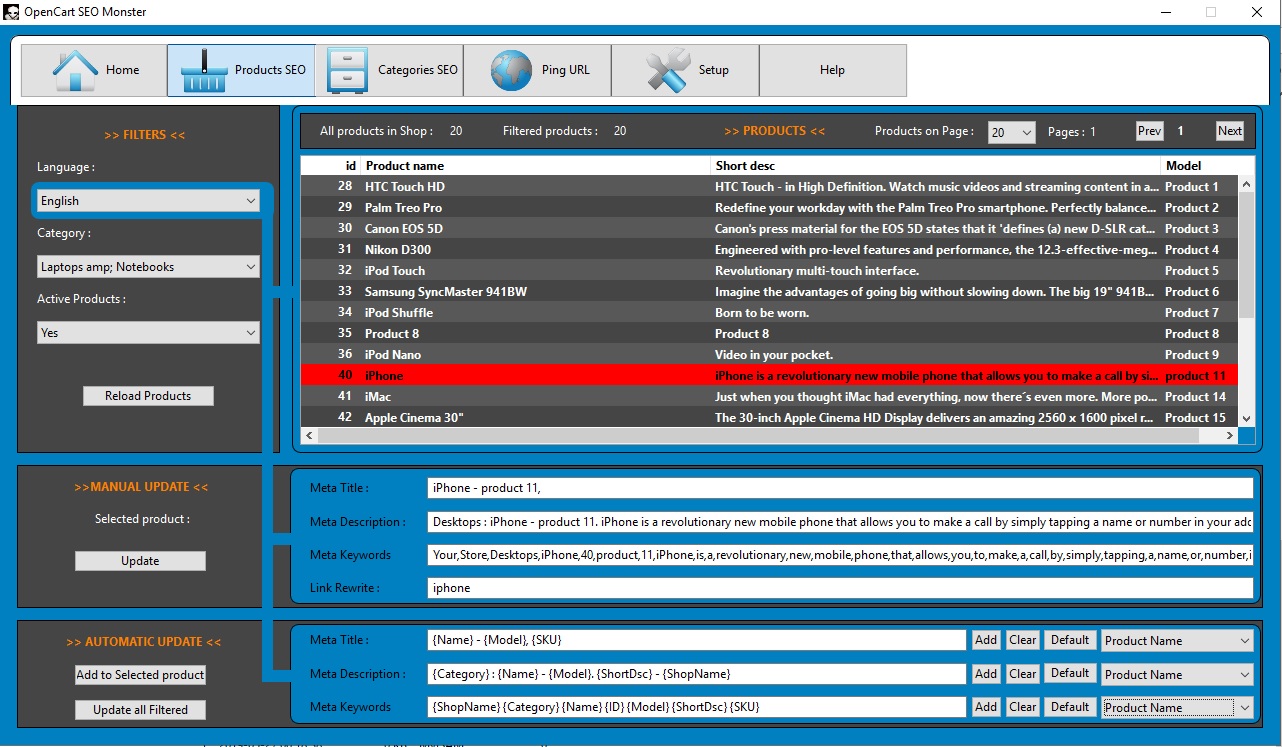Click scroll-right arrow of products table
Screen dimensions: 1282x747
pyautogui.click(x=1230, y=436)
